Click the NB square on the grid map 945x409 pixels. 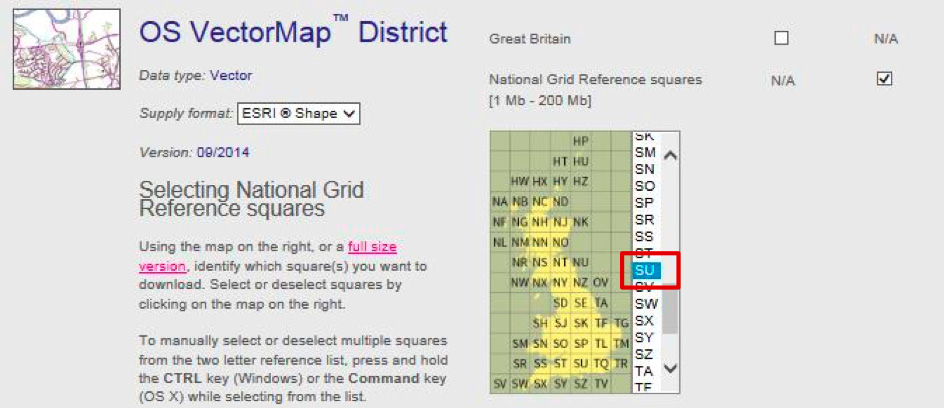(x=520, y=201)
